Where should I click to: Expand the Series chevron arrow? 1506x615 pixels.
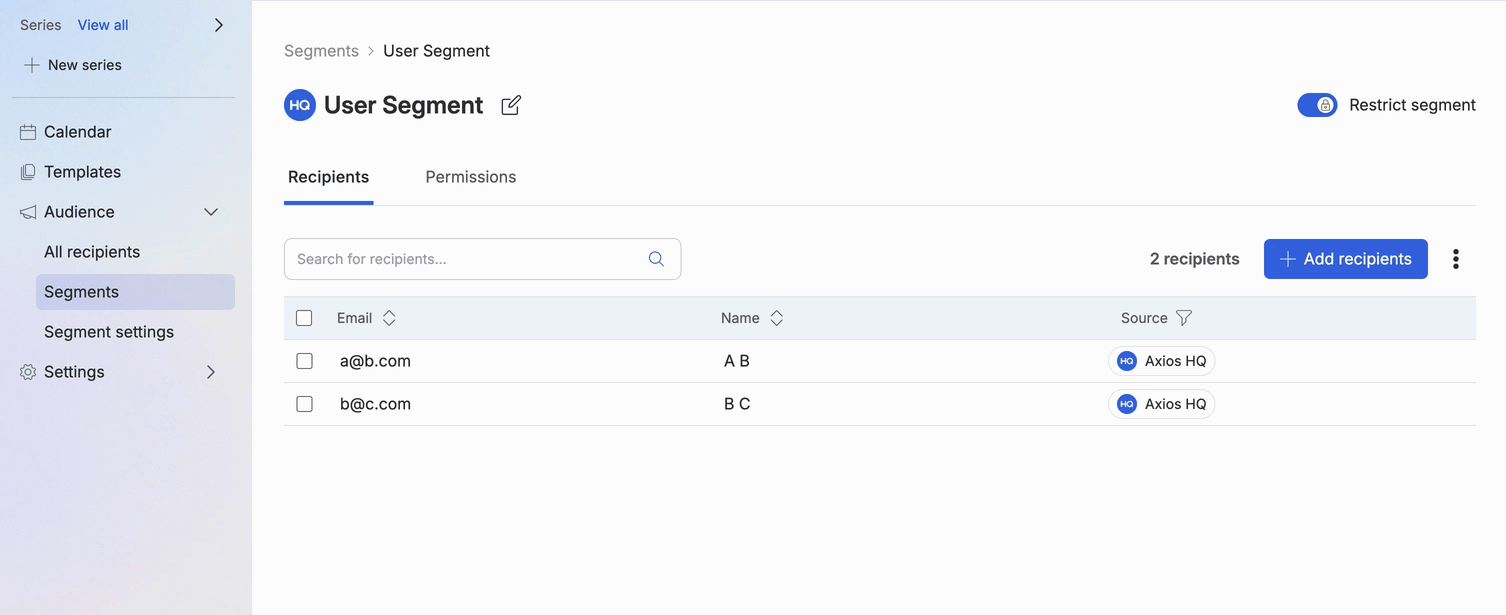pos(219,25)
